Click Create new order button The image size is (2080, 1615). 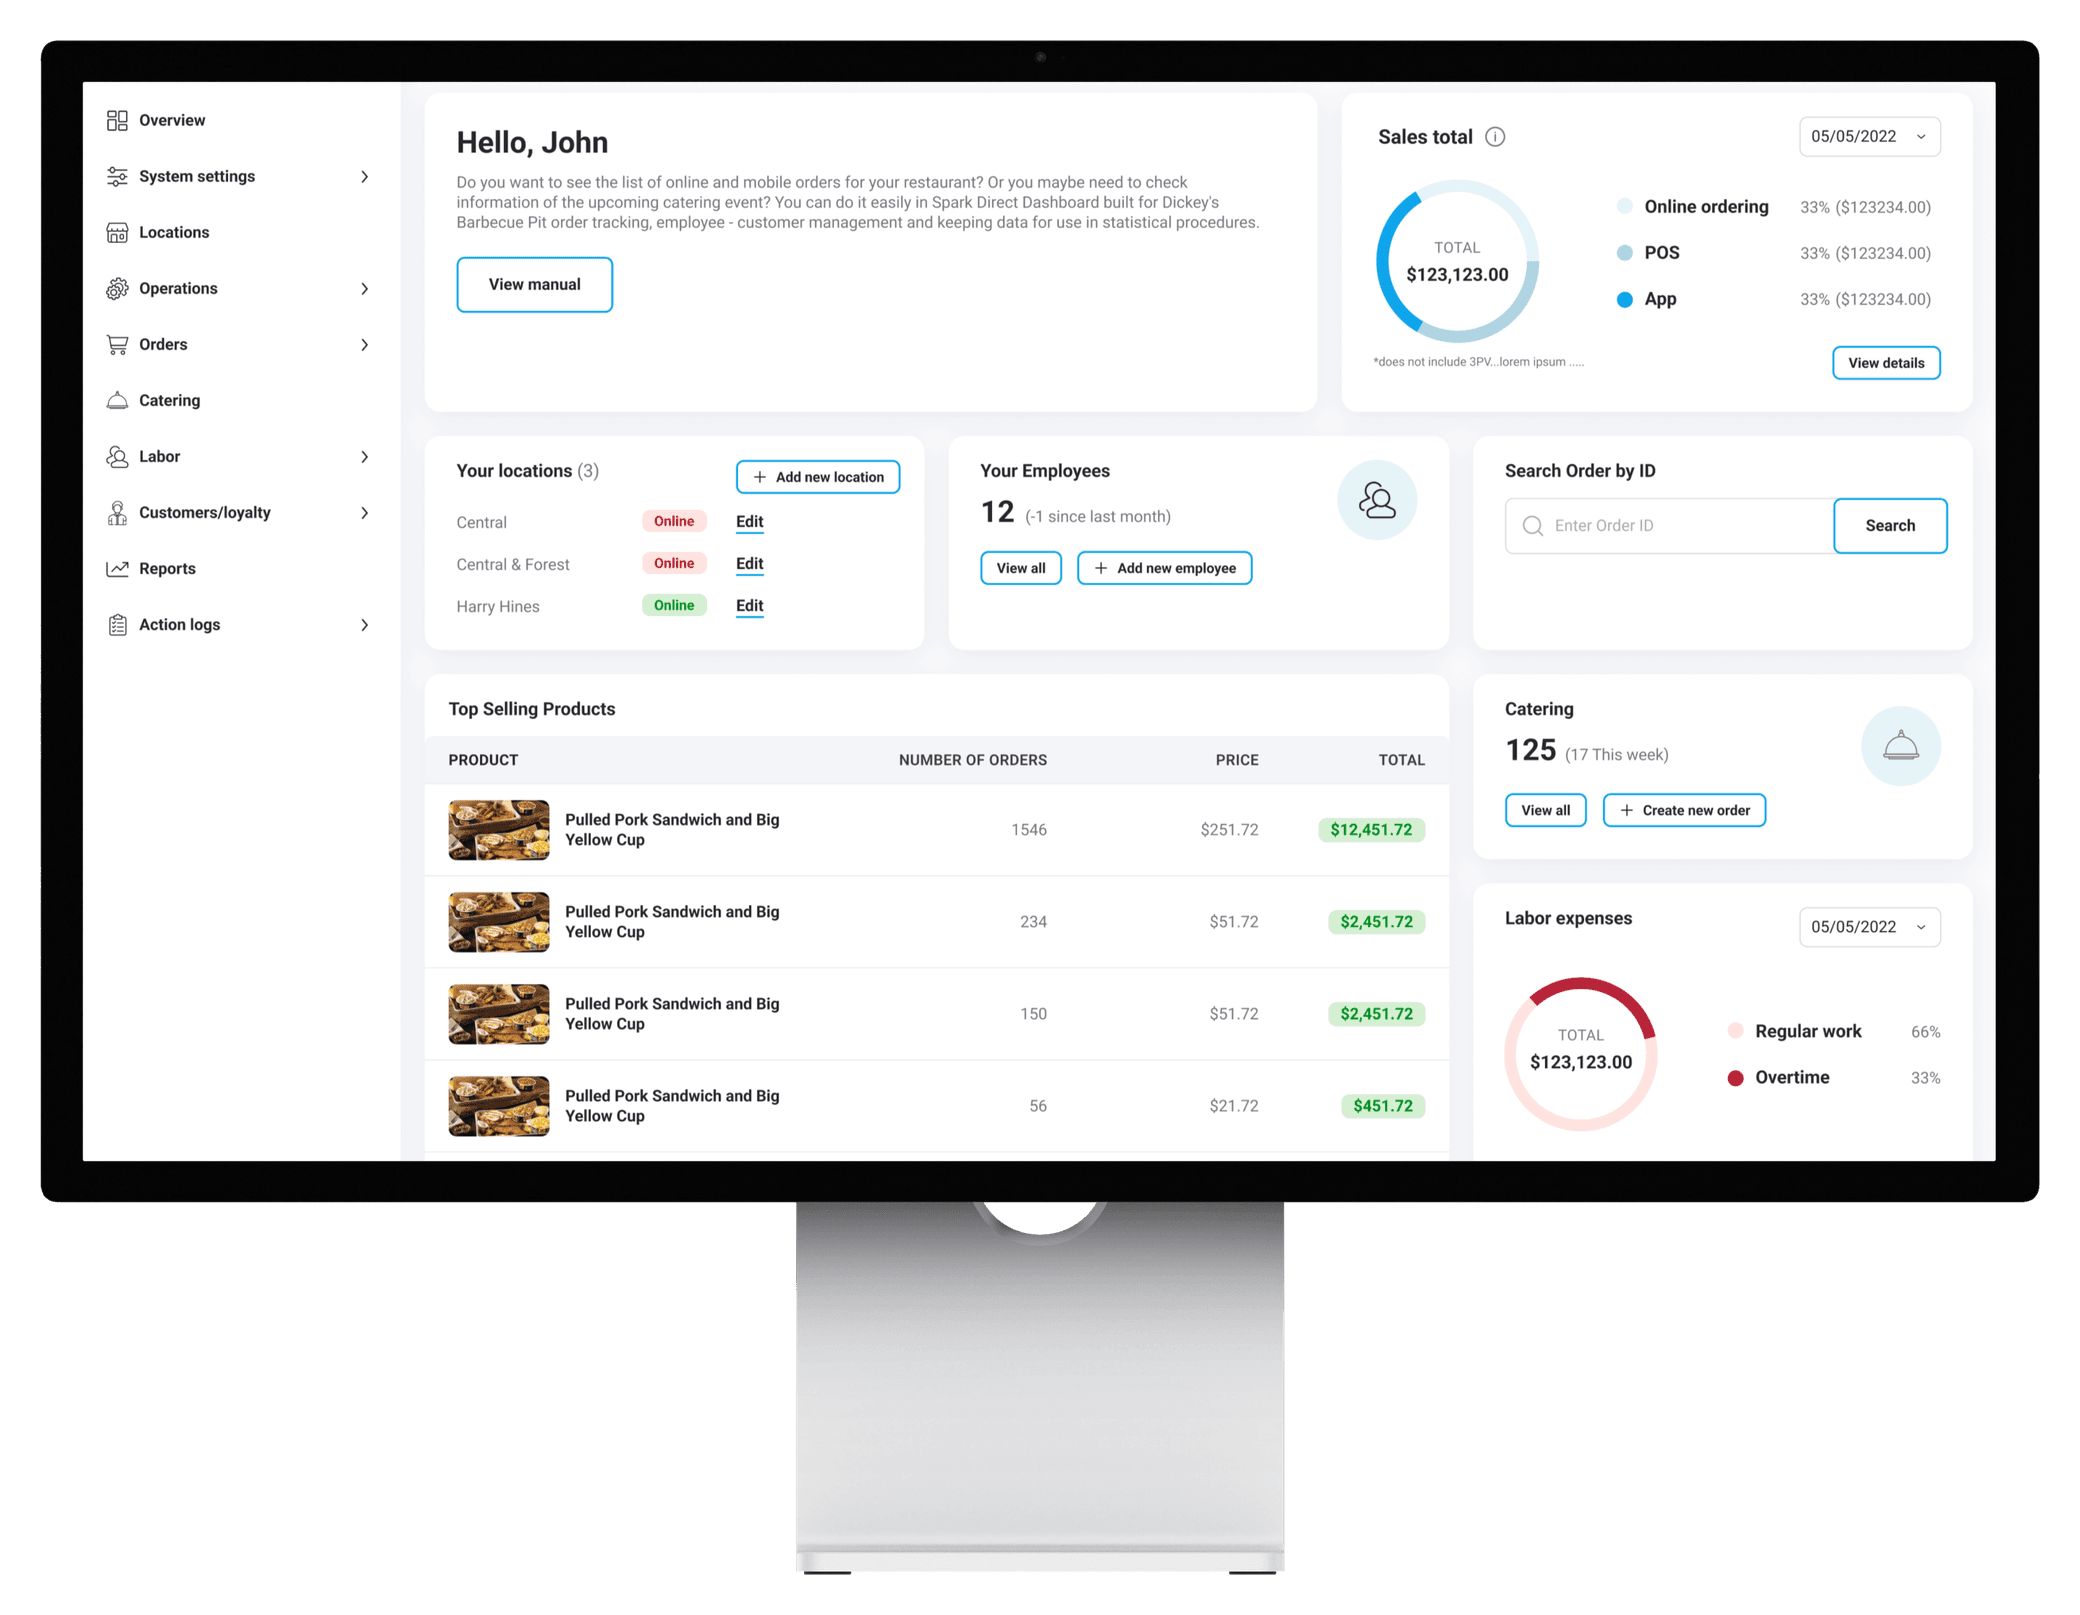click(x=1684, y=810)
